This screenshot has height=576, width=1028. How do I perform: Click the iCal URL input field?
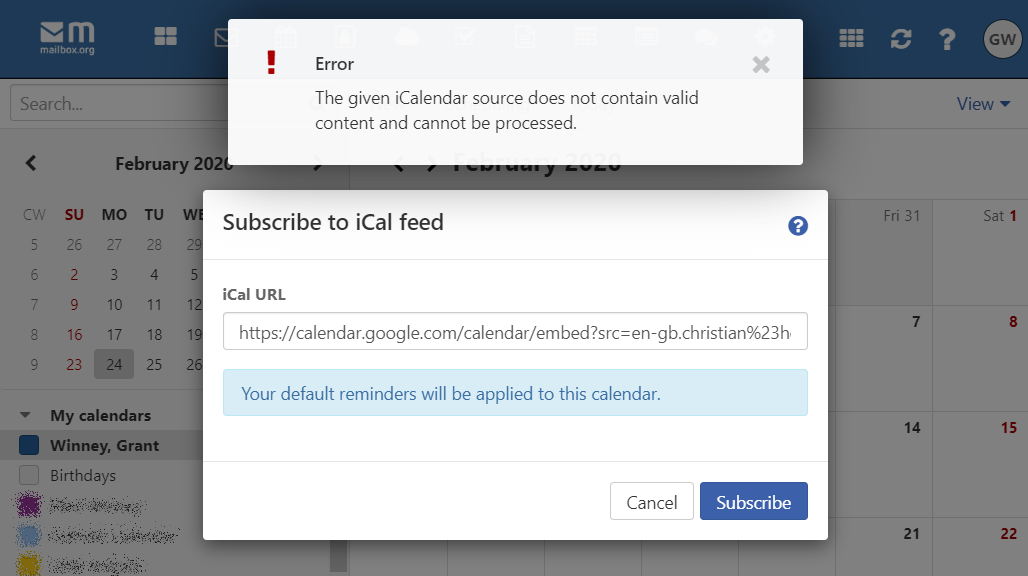pos(515,333)
